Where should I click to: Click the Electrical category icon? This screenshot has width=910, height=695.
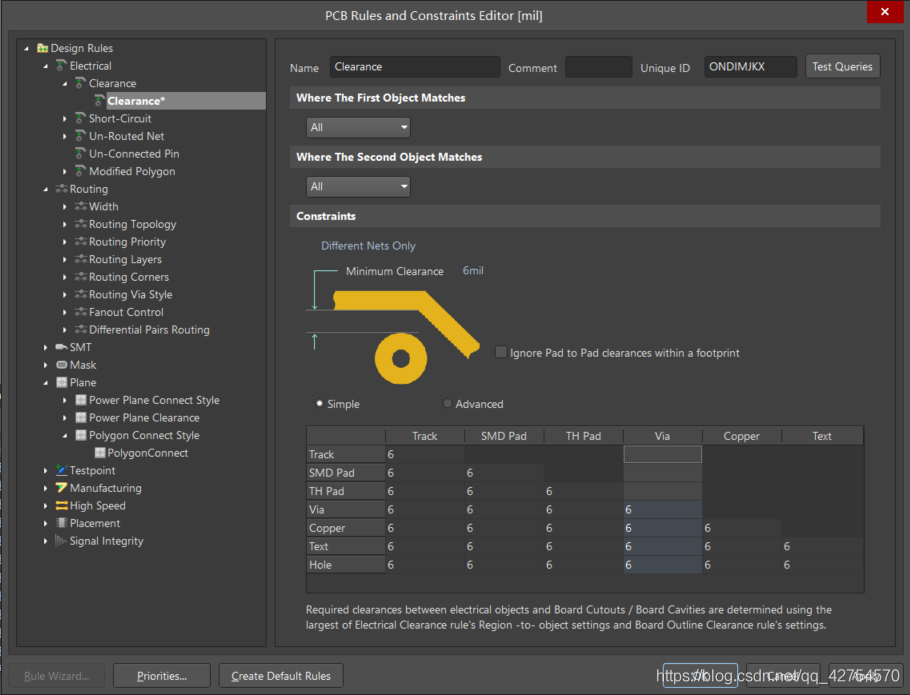61,66
